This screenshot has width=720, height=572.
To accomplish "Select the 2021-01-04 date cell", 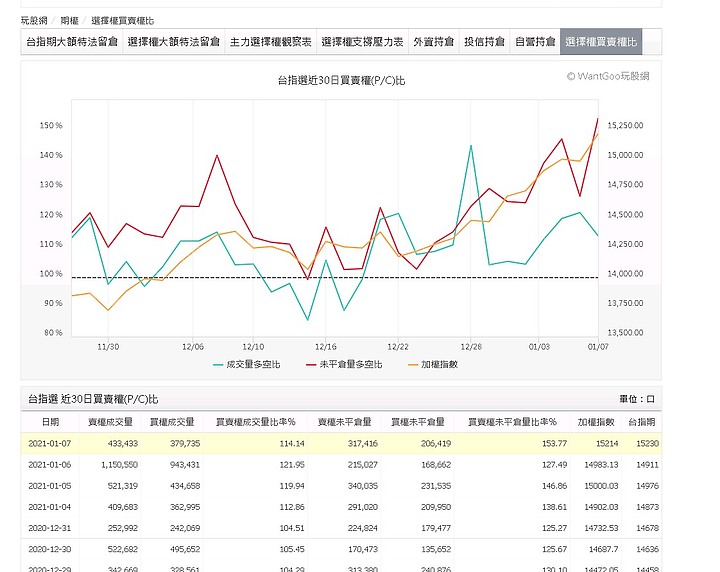I will click(50, 507).
